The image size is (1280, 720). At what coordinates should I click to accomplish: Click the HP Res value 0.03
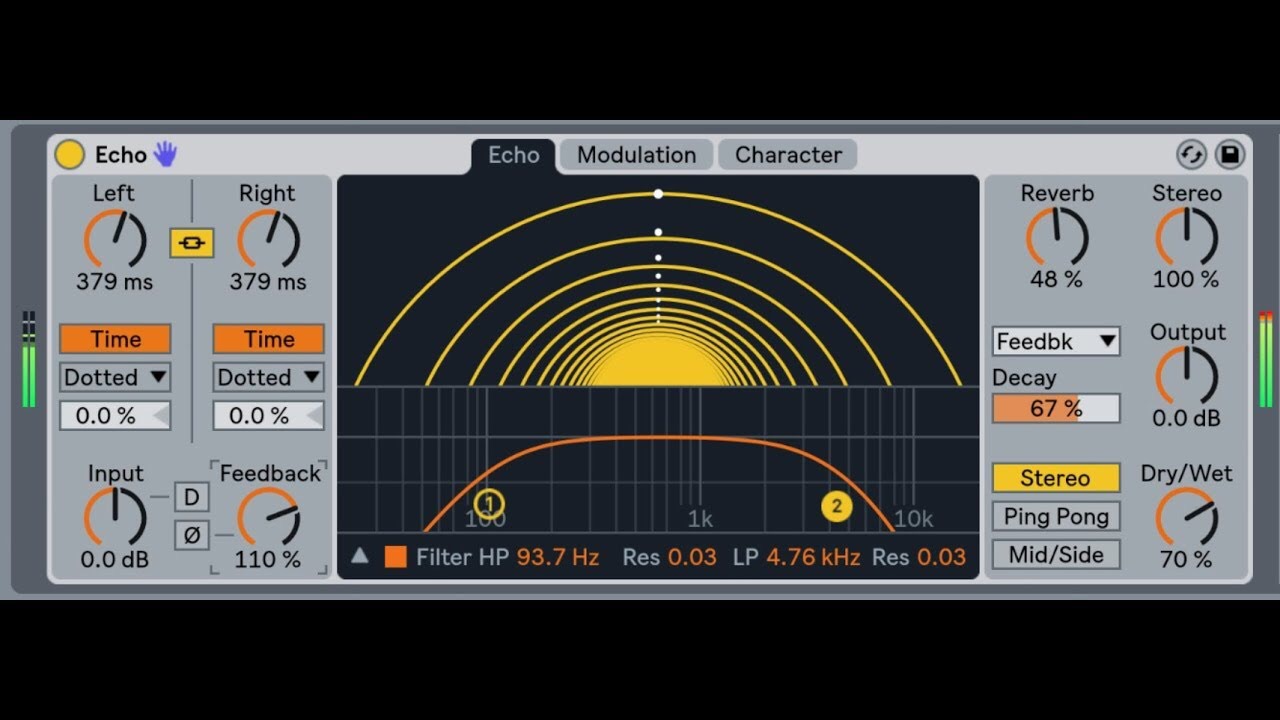click(692, 557)
